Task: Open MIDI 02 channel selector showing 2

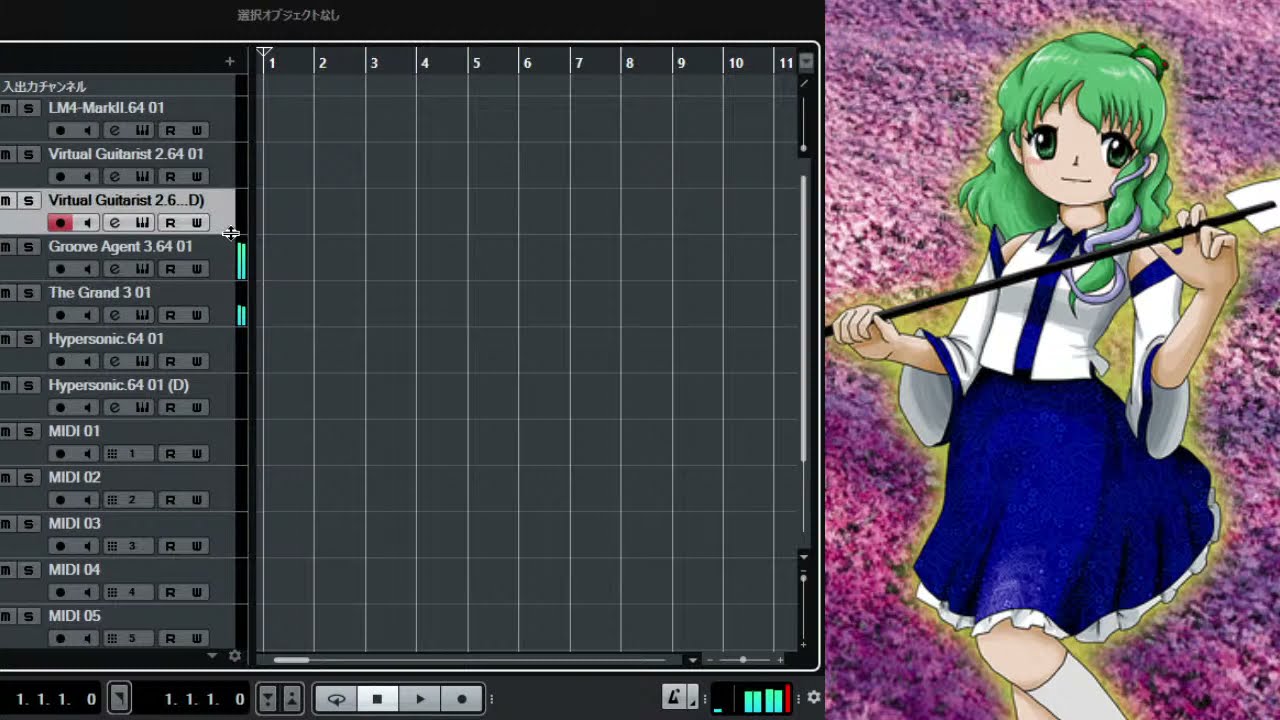Action: point(128,500)
